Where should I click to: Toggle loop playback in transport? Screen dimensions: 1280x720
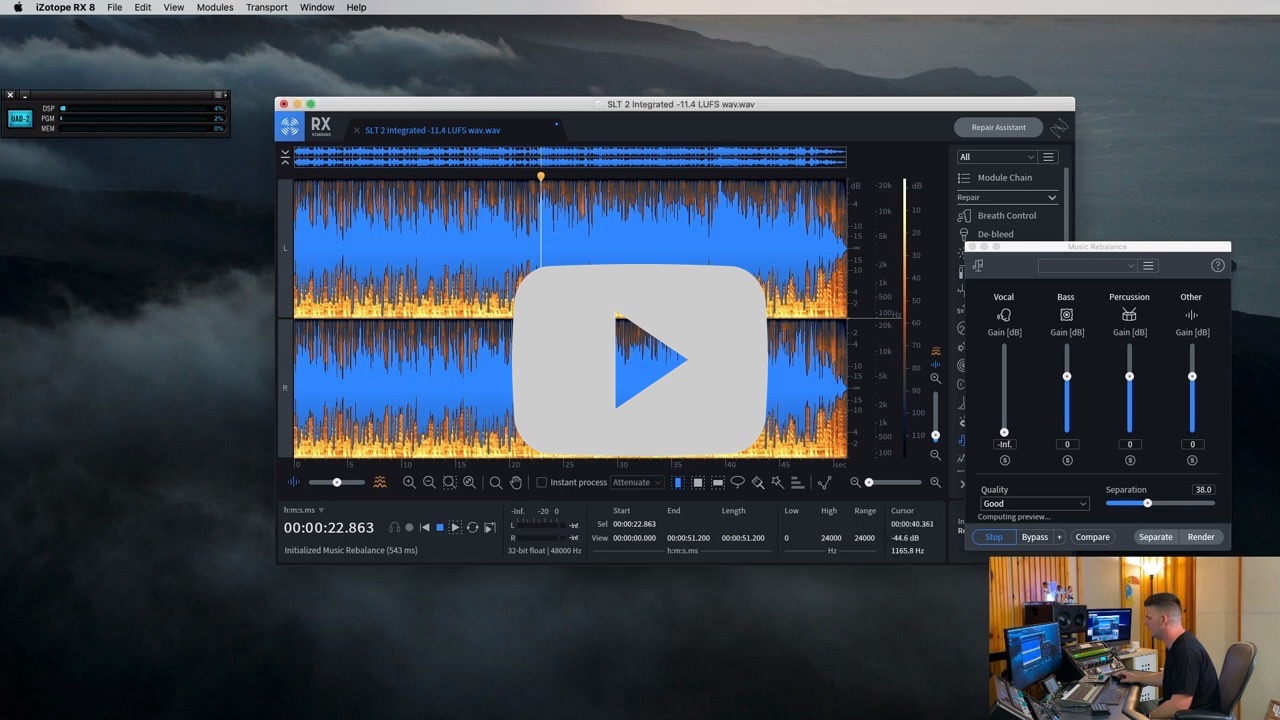472,527
